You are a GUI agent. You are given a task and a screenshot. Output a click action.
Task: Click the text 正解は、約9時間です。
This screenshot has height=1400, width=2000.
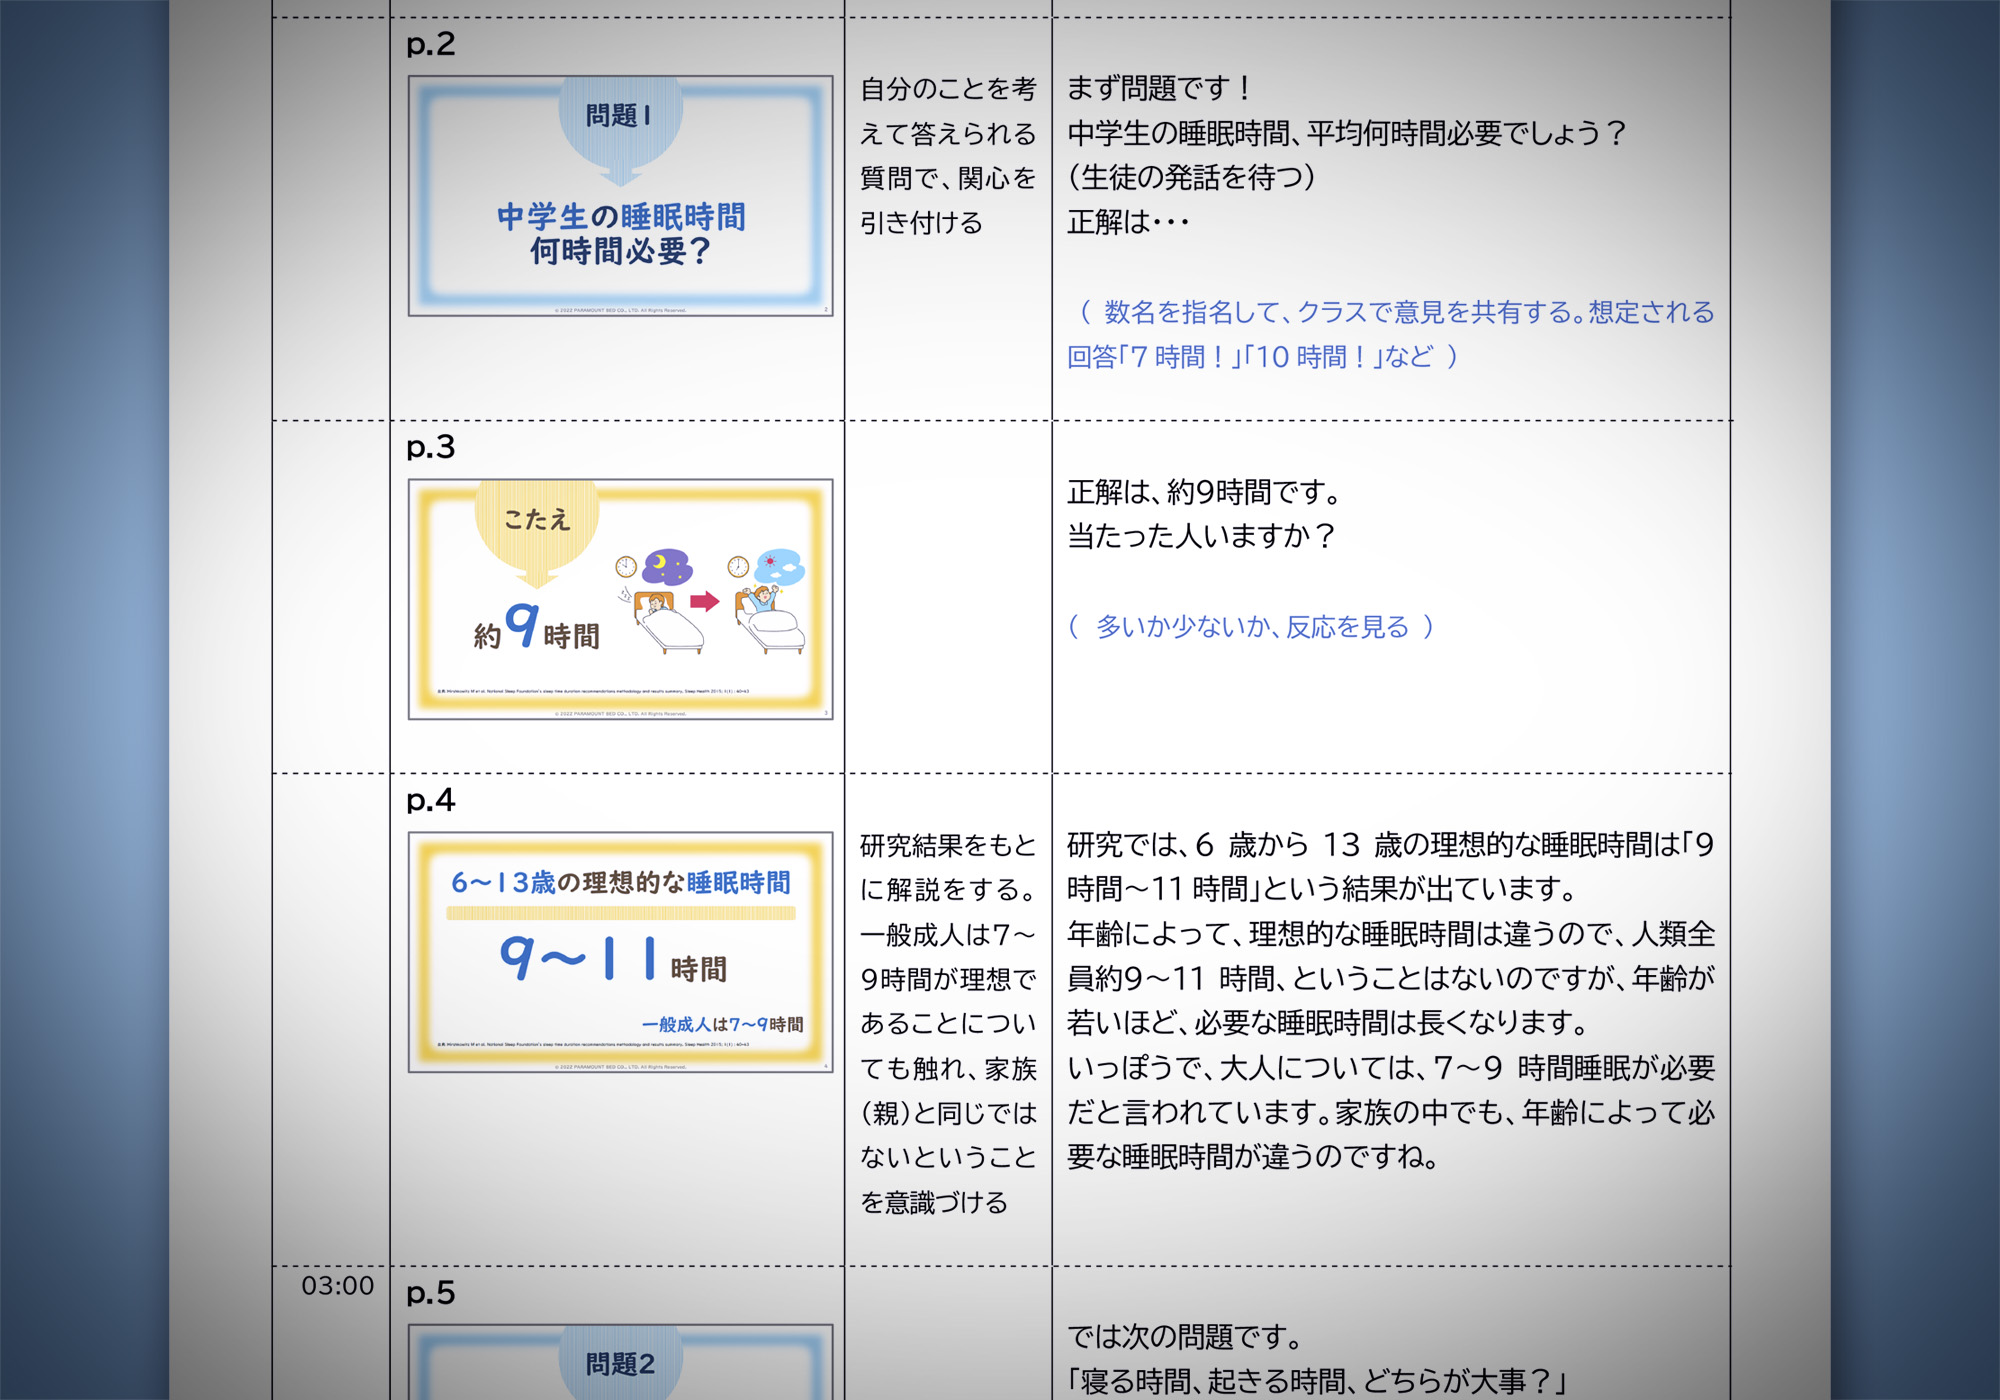coord(1206,492)
